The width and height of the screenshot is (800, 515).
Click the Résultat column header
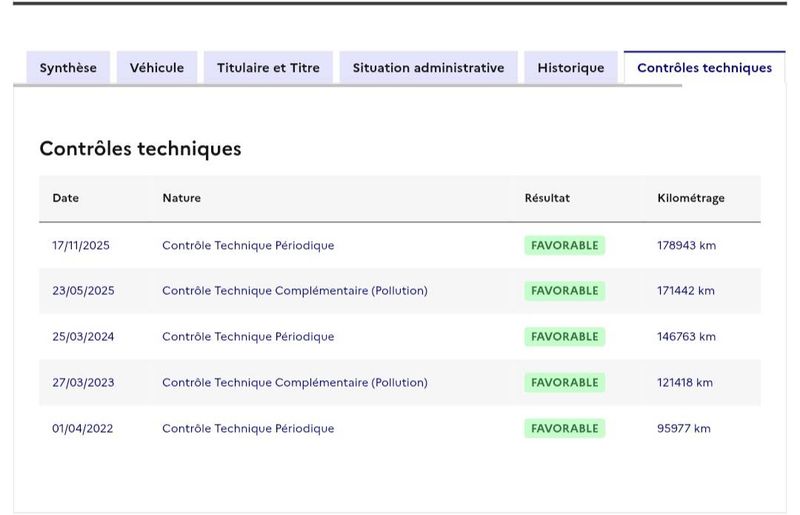[547, 198]
